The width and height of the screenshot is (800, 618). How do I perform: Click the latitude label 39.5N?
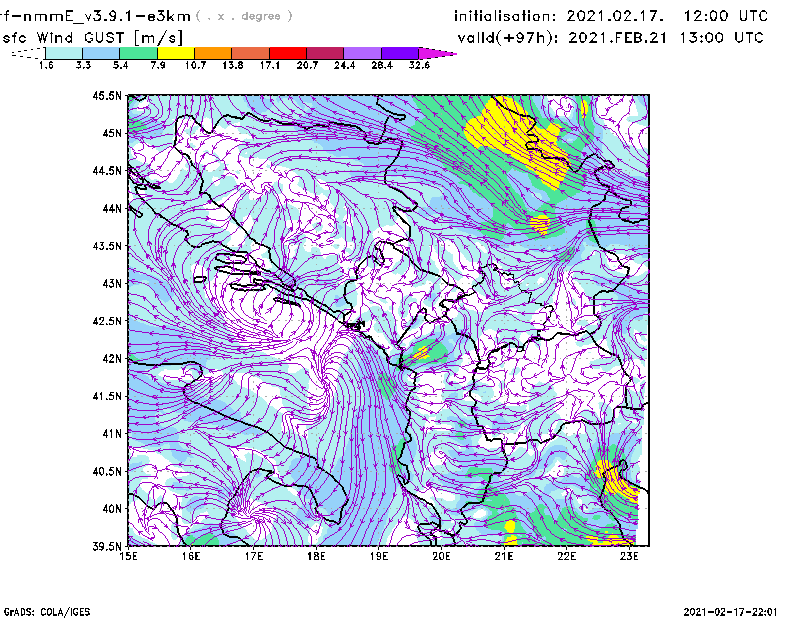107,547
